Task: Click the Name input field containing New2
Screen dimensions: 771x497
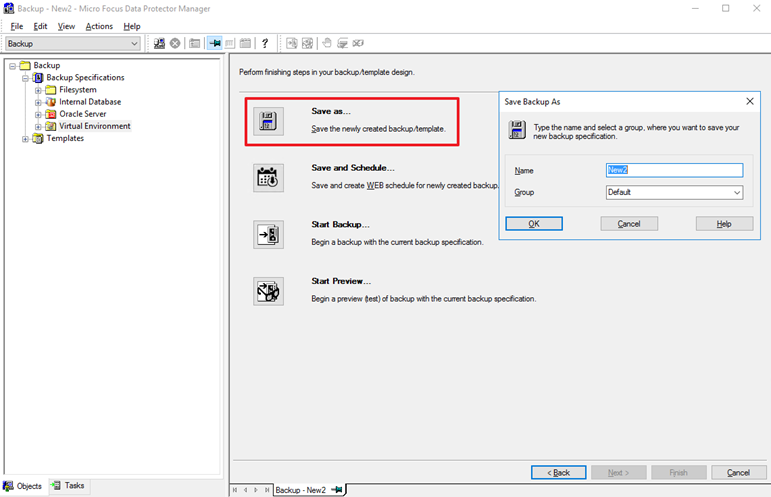Action: (x=674, y=170)
